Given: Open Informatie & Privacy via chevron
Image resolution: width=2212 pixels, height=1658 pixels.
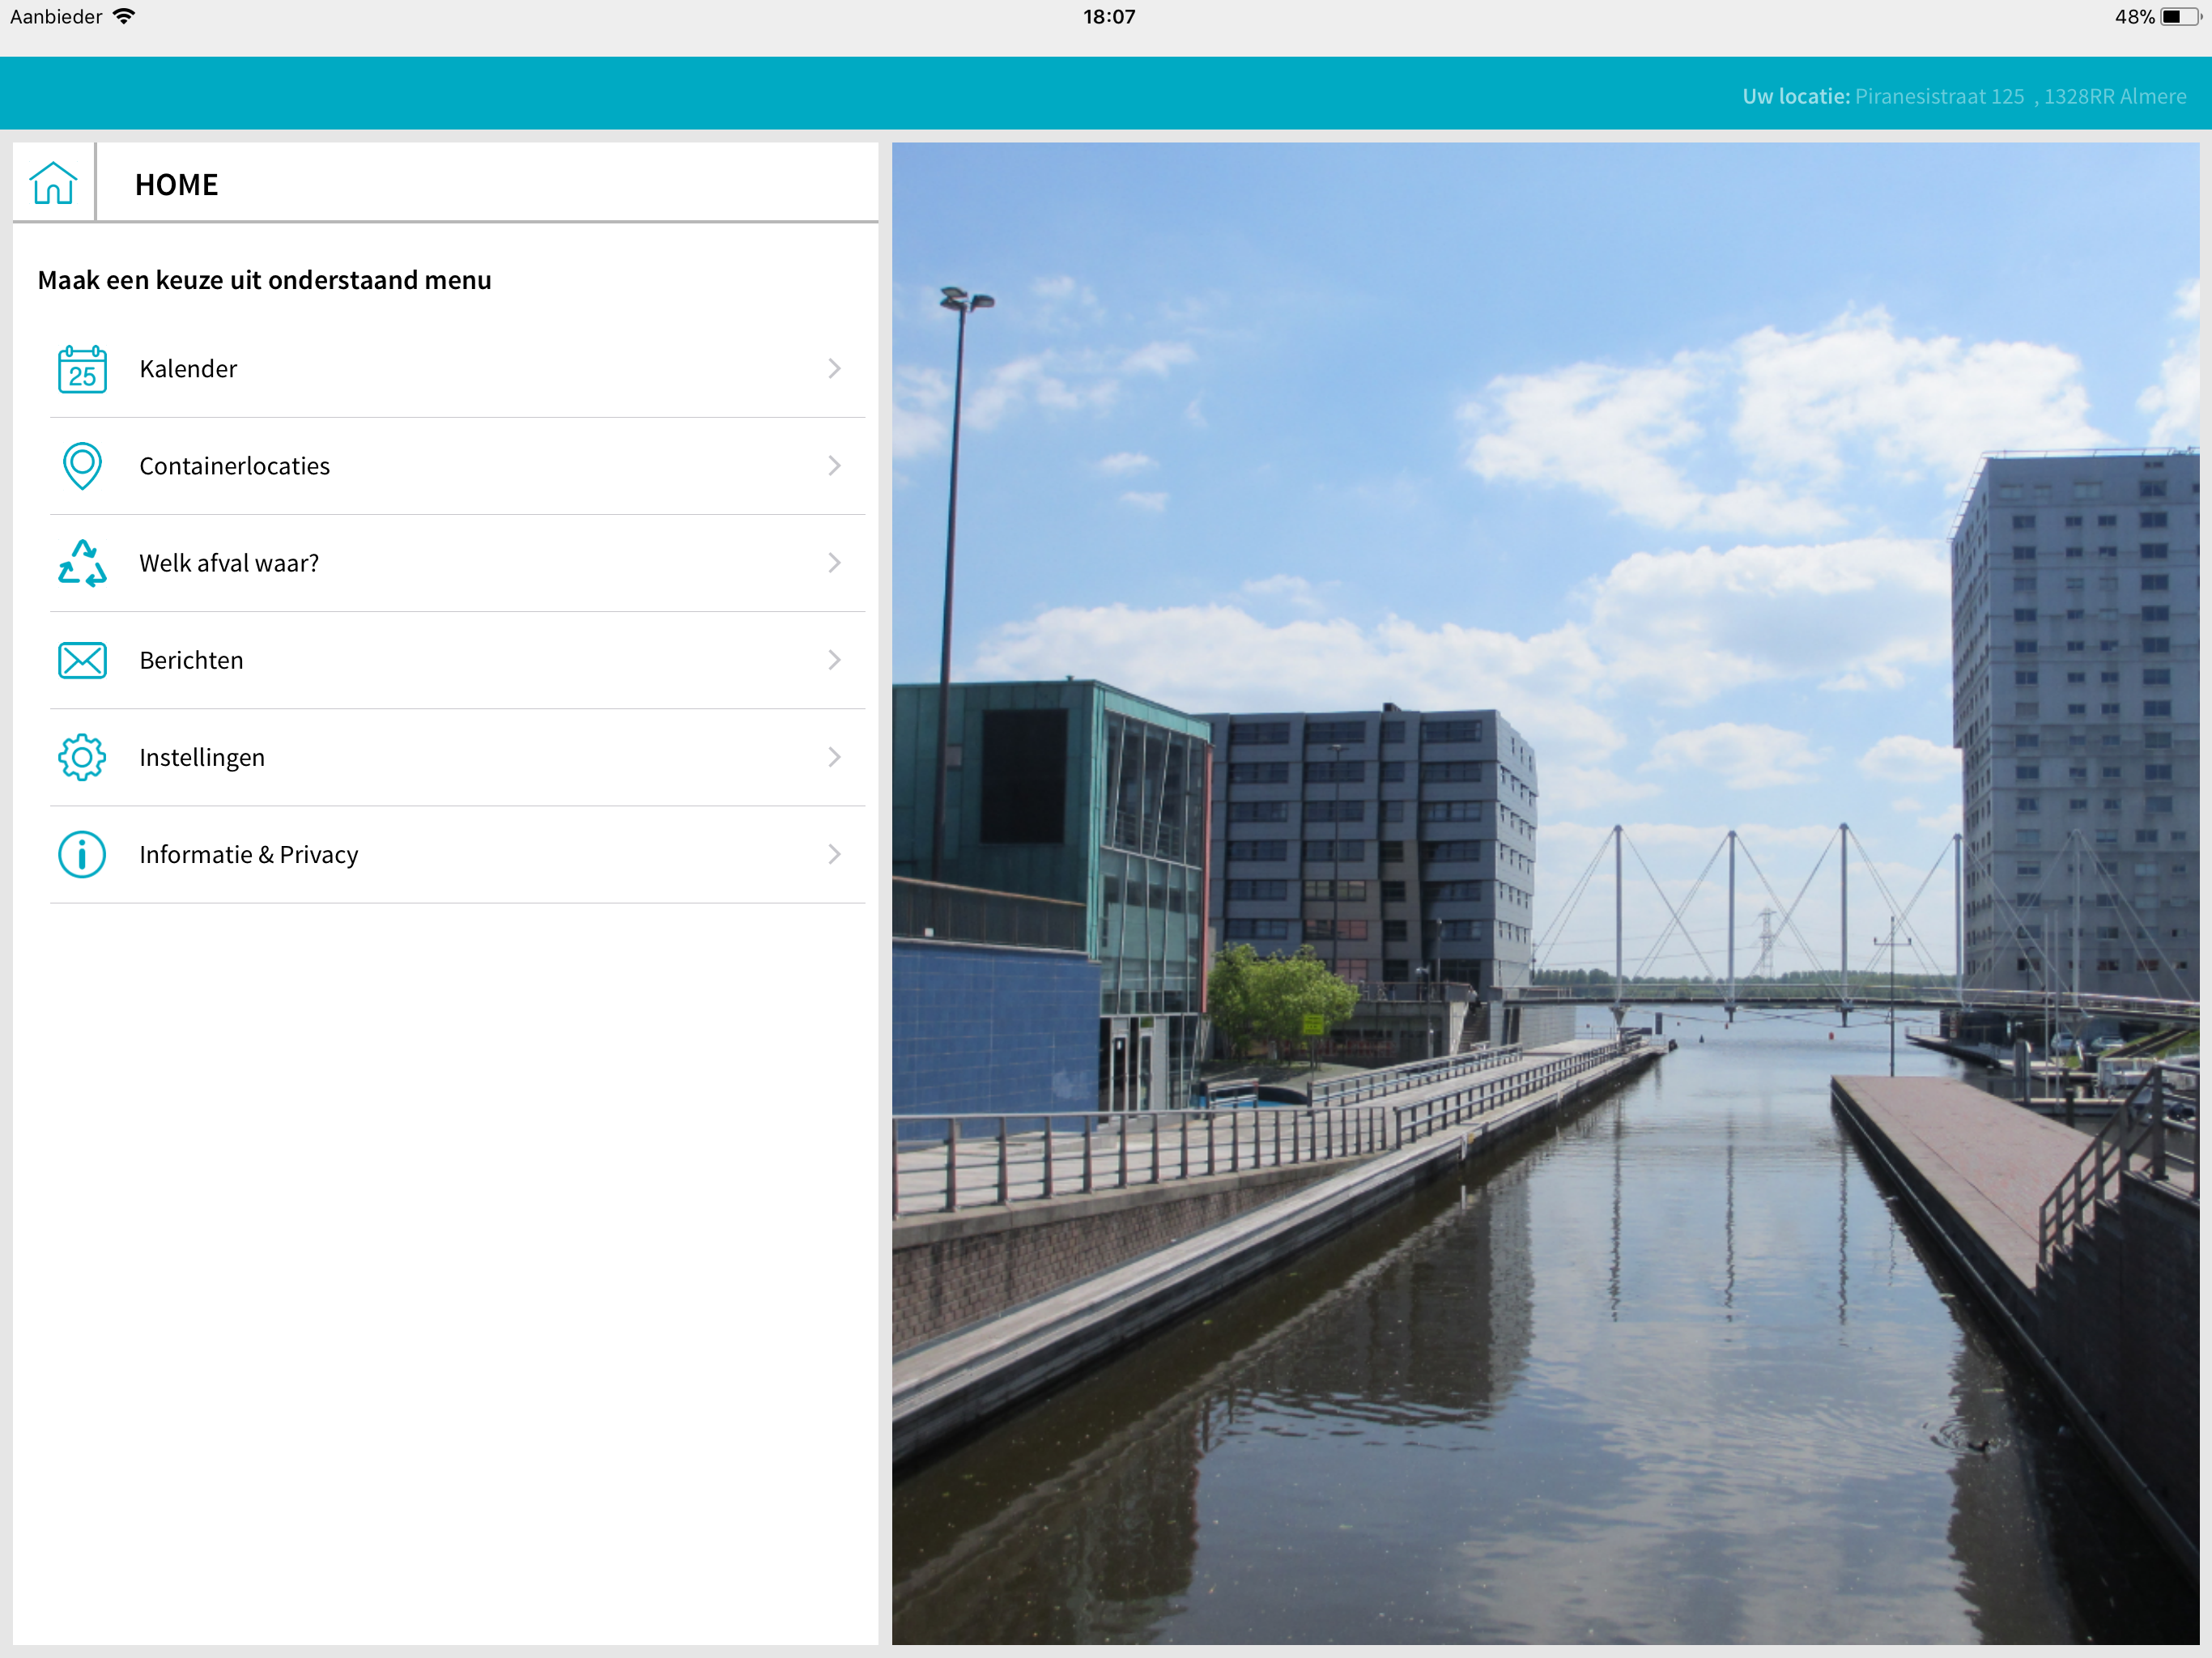Looking at the screenshot, I should [834, 854].
